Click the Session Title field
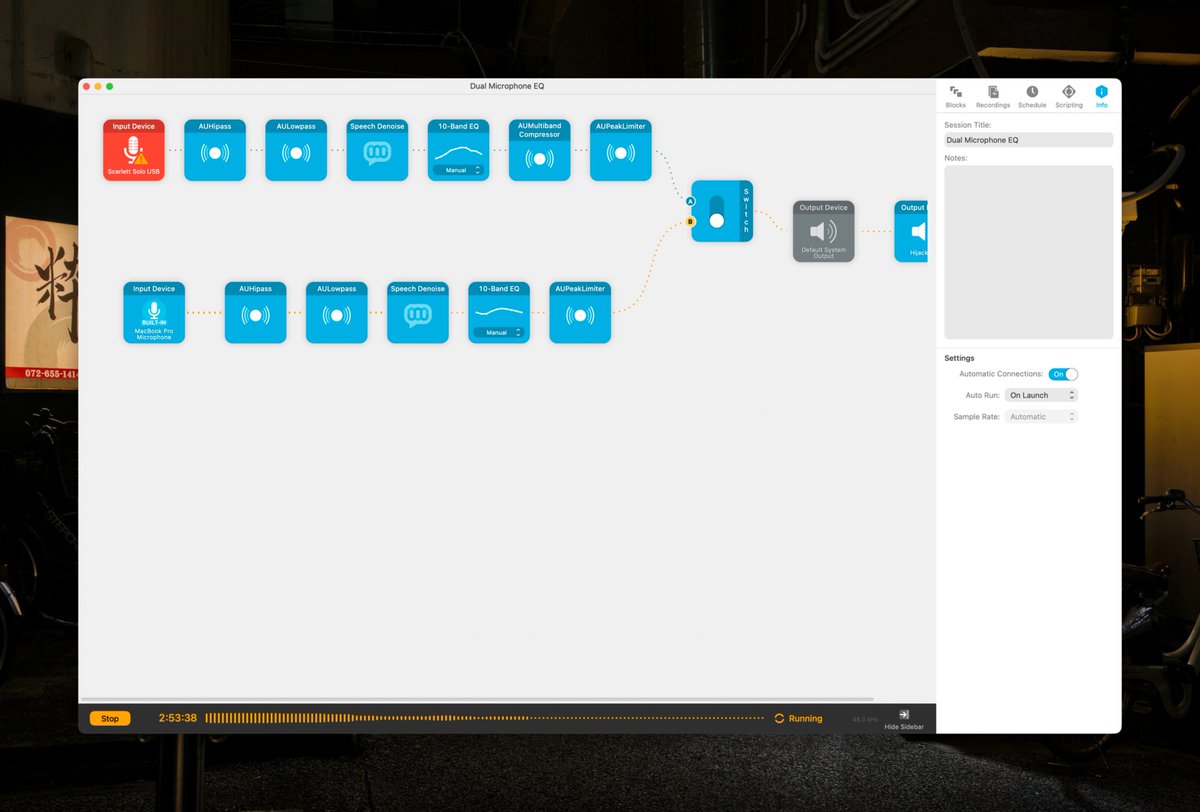Image resolution: width=1200 pixels, height=812 pixels. pyautogui.click(x=1028, y=140)
